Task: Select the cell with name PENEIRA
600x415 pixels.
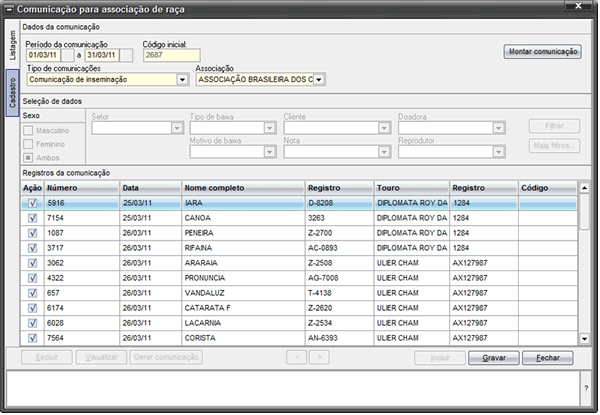Action: coord(243,233)
